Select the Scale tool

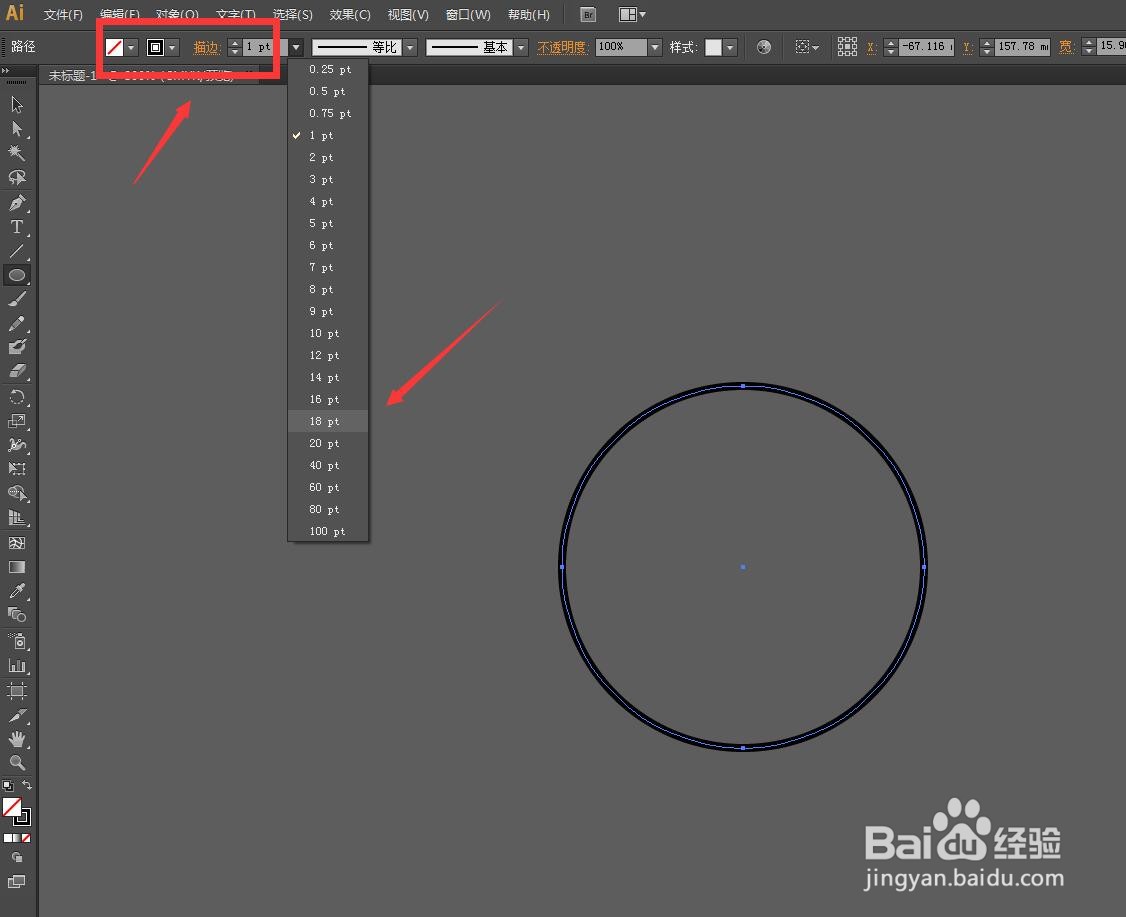(x=17, y=422)
